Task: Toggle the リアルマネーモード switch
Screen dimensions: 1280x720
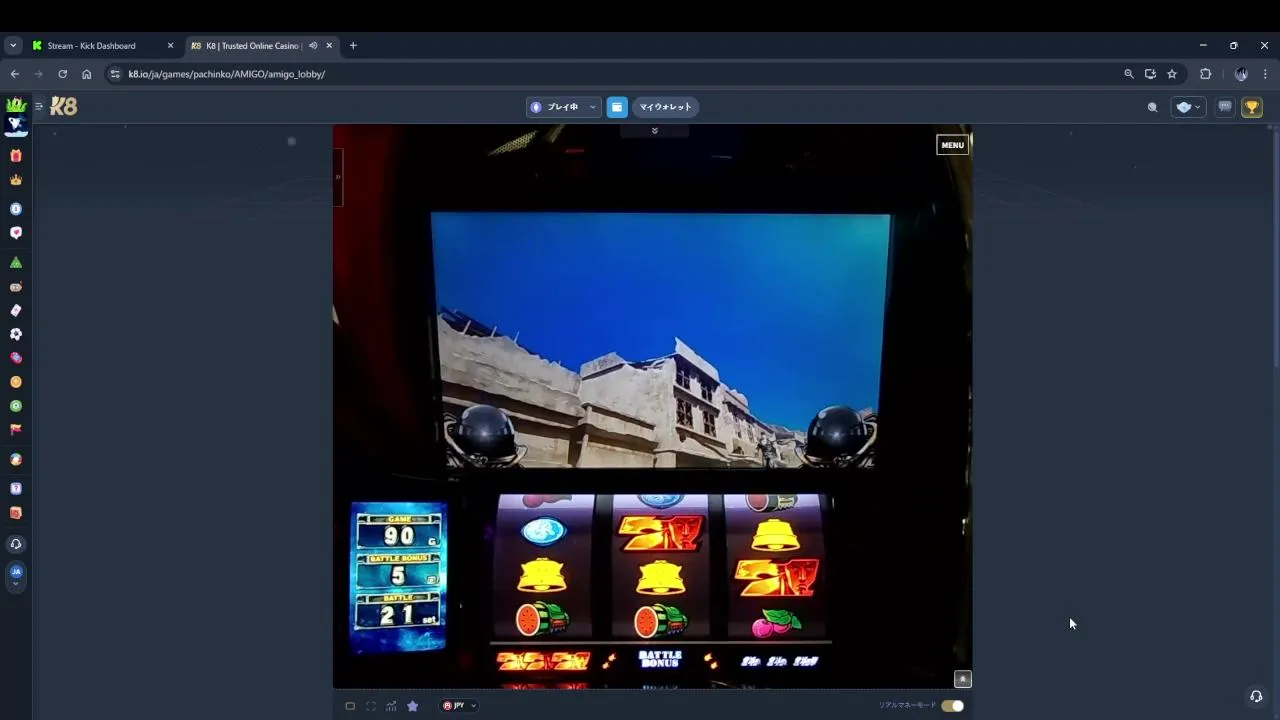Action: (952, 706)
